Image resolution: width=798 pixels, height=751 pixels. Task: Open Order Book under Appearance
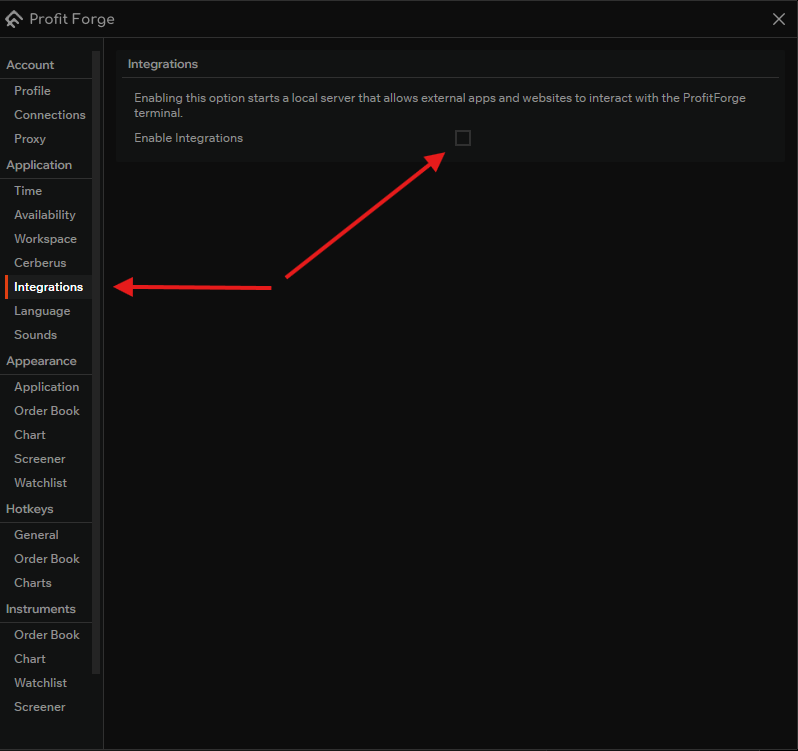47,411
